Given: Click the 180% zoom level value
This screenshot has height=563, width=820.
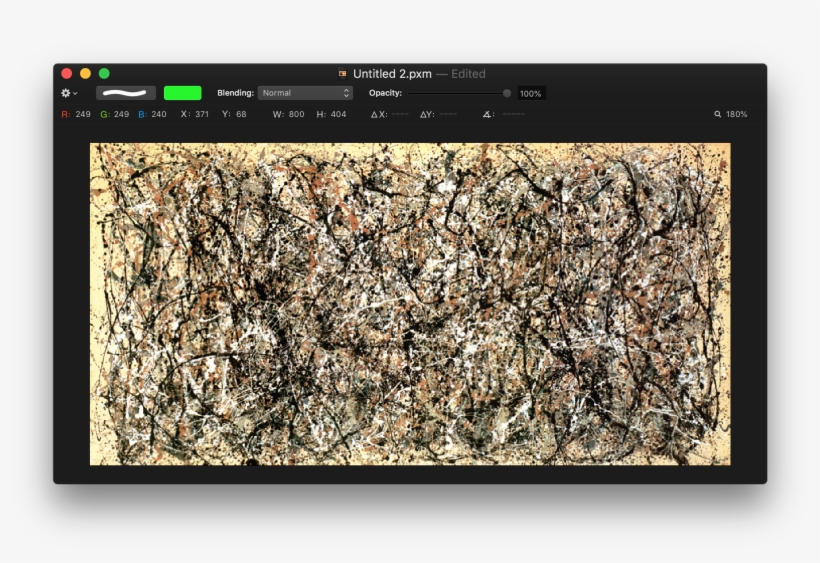Looking at the screenshot, I should click(736, 114).
